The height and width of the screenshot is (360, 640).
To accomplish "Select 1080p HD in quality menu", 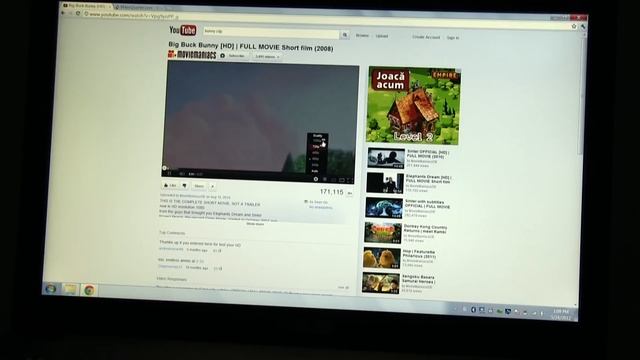I will point(318,141).
